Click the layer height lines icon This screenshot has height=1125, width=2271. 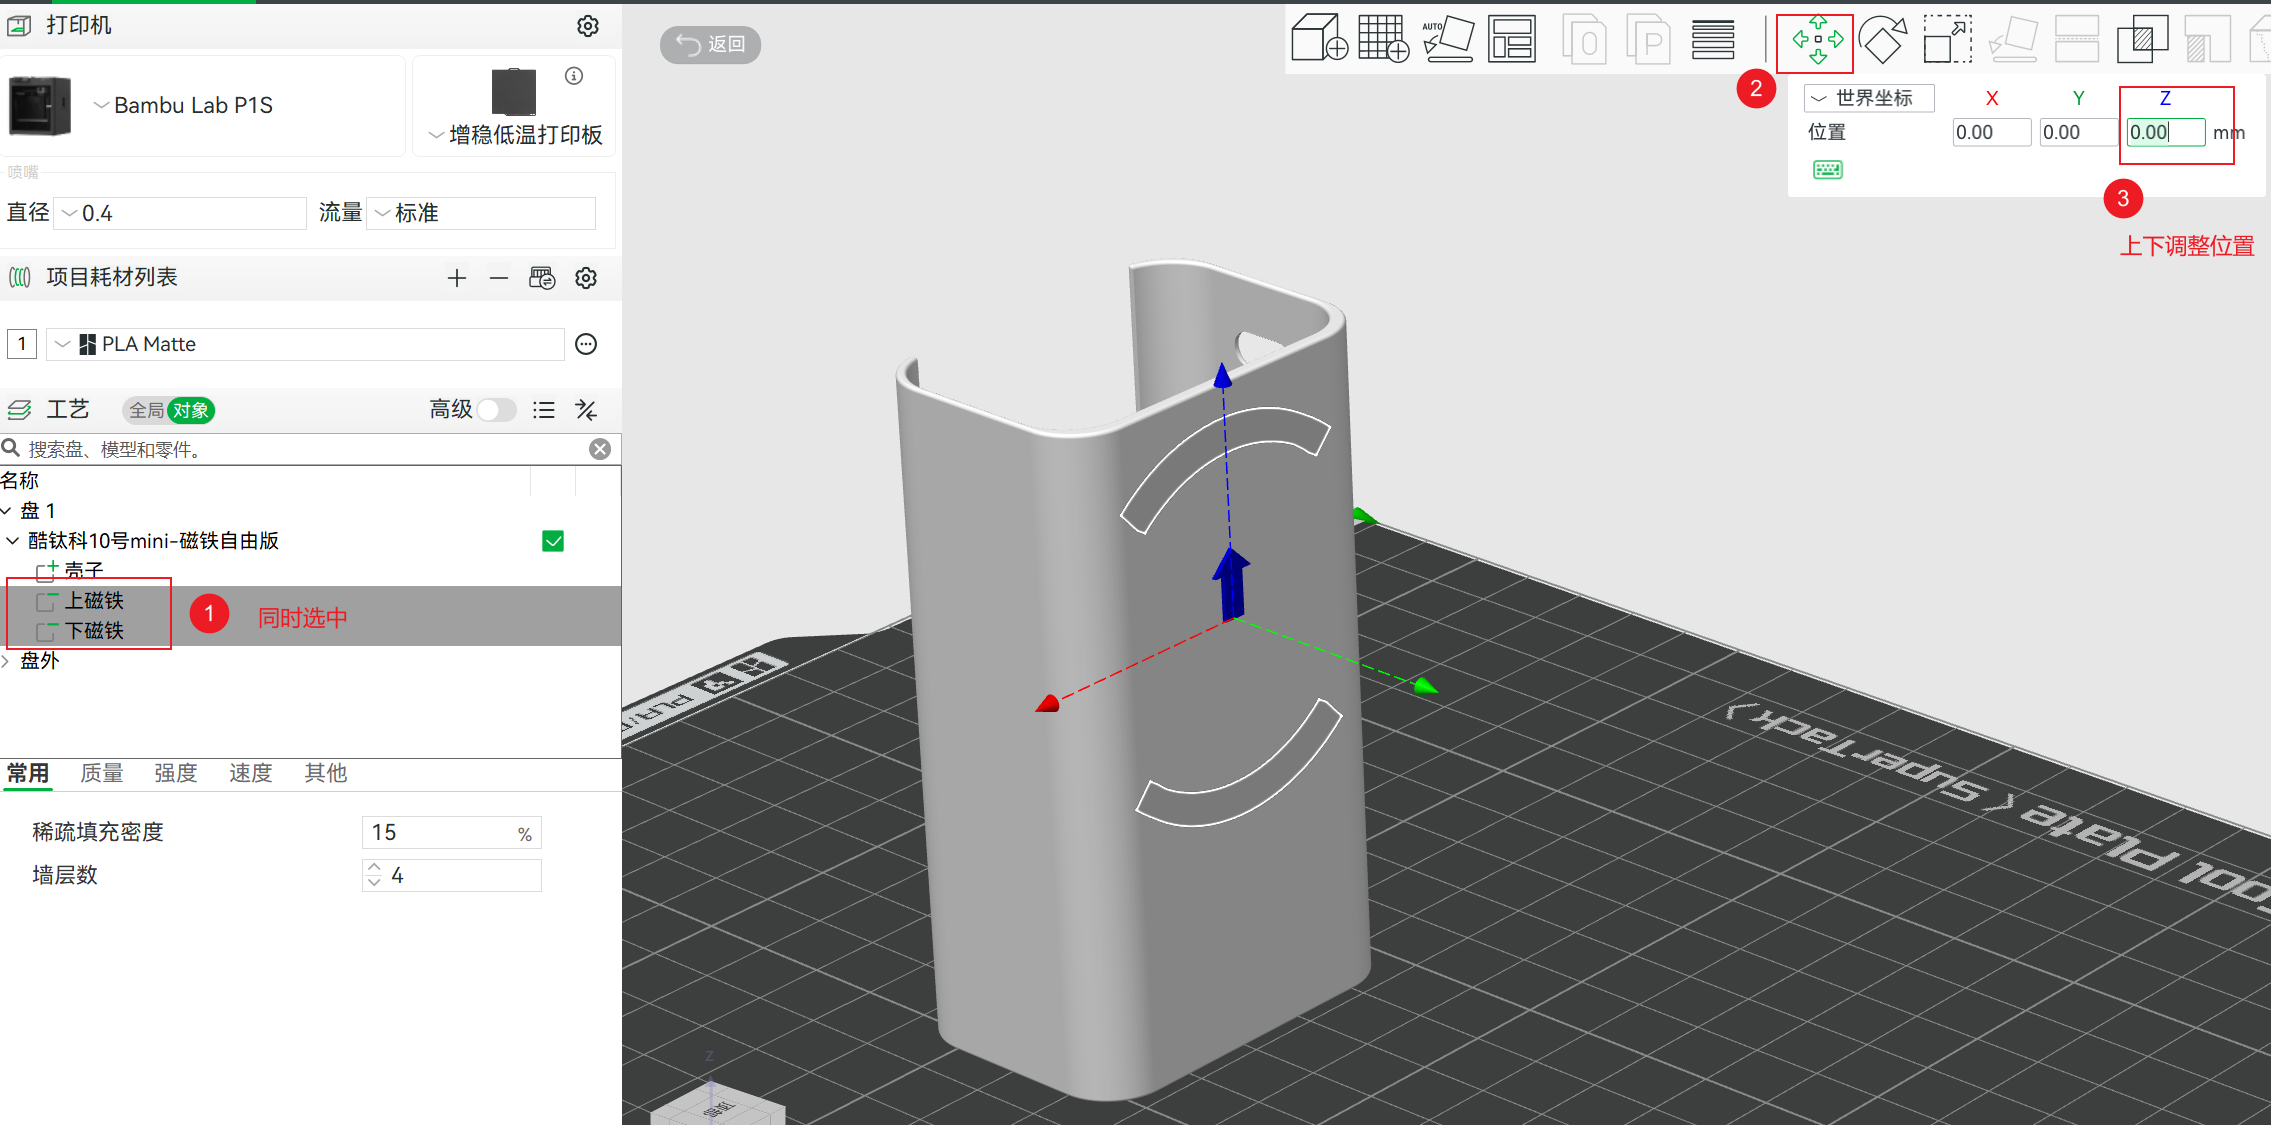(1713, 39)
